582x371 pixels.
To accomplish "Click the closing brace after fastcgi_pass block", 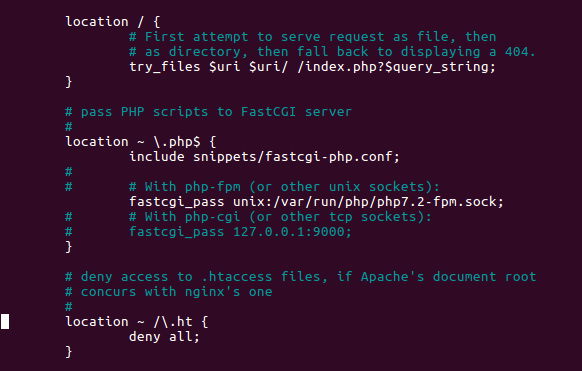I will pyautogui.click(x=69, y=247).
